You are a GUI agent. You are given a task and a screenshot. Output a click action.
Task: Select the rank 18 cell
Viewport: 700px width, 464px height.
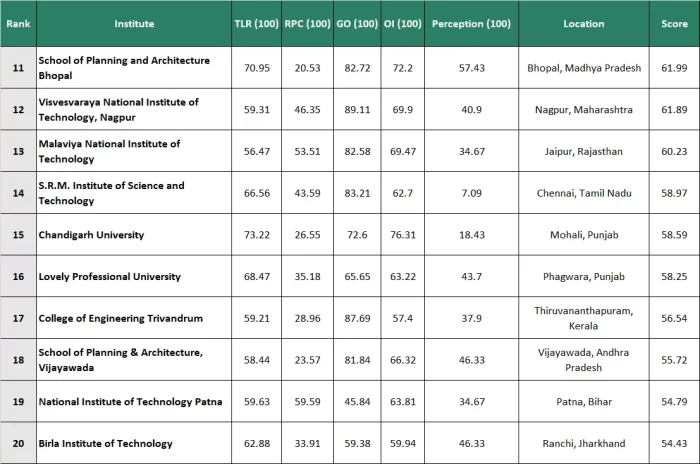click(17, 360)
